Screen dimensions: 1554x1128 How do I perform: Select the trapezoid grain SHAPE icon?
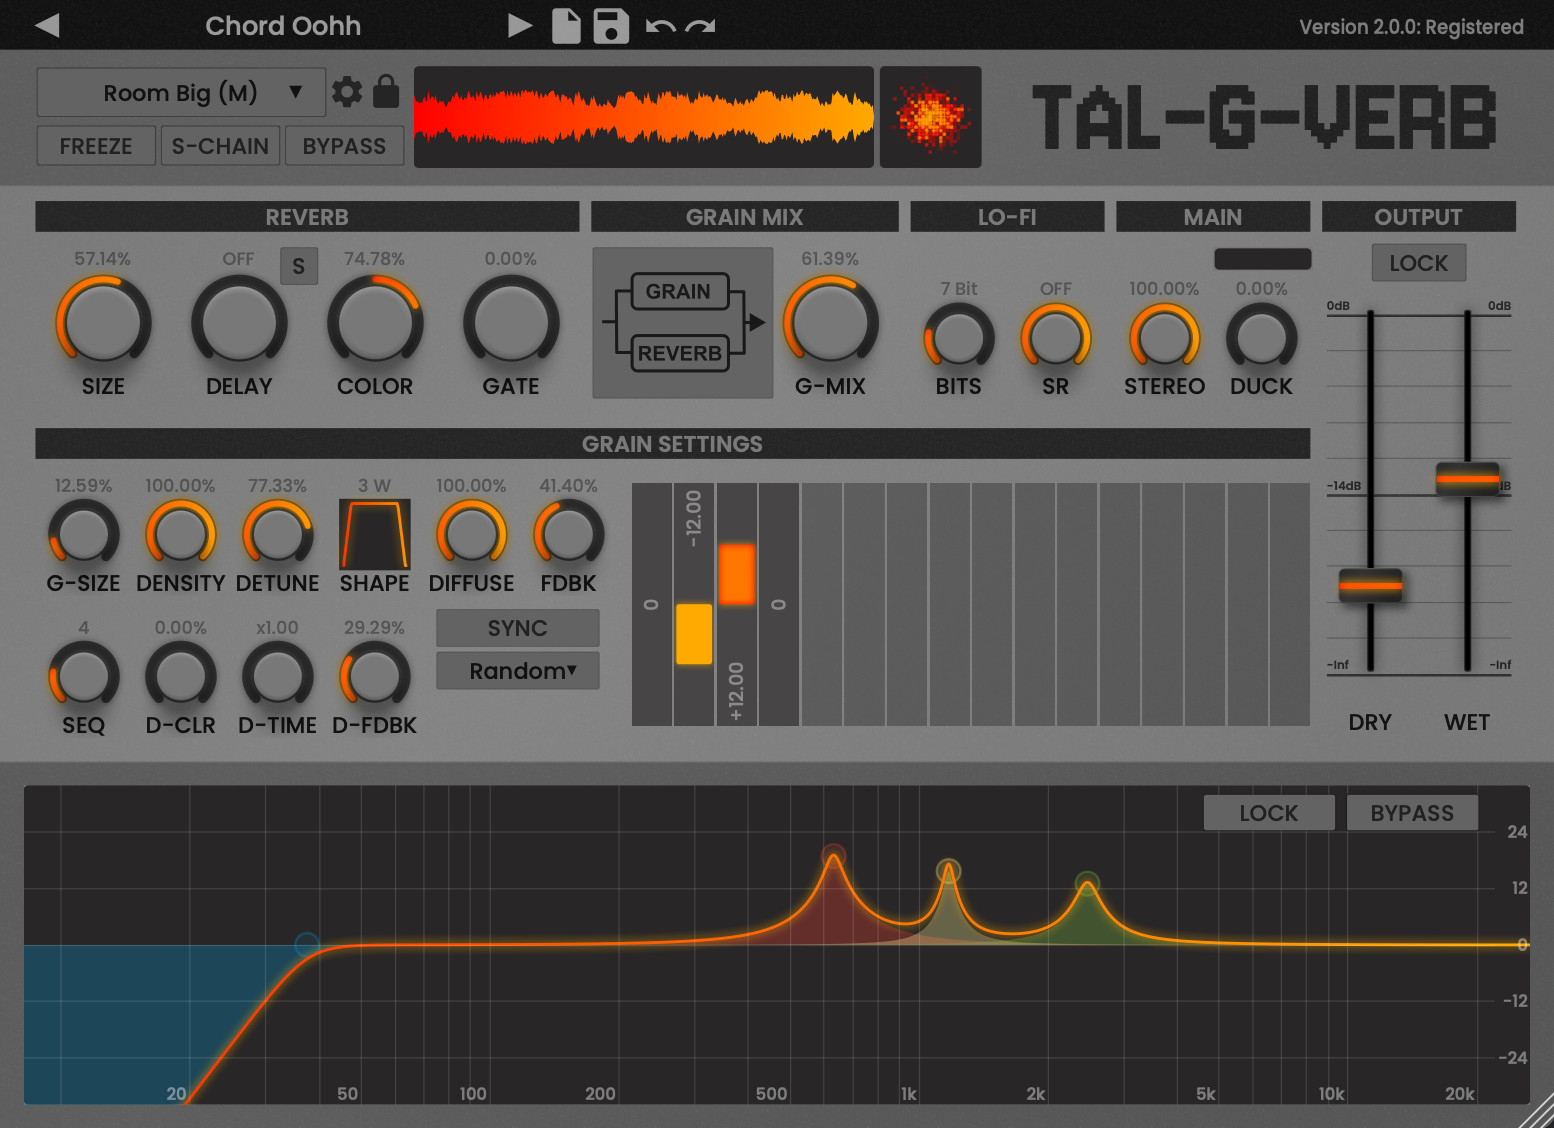tap(375, 535)
